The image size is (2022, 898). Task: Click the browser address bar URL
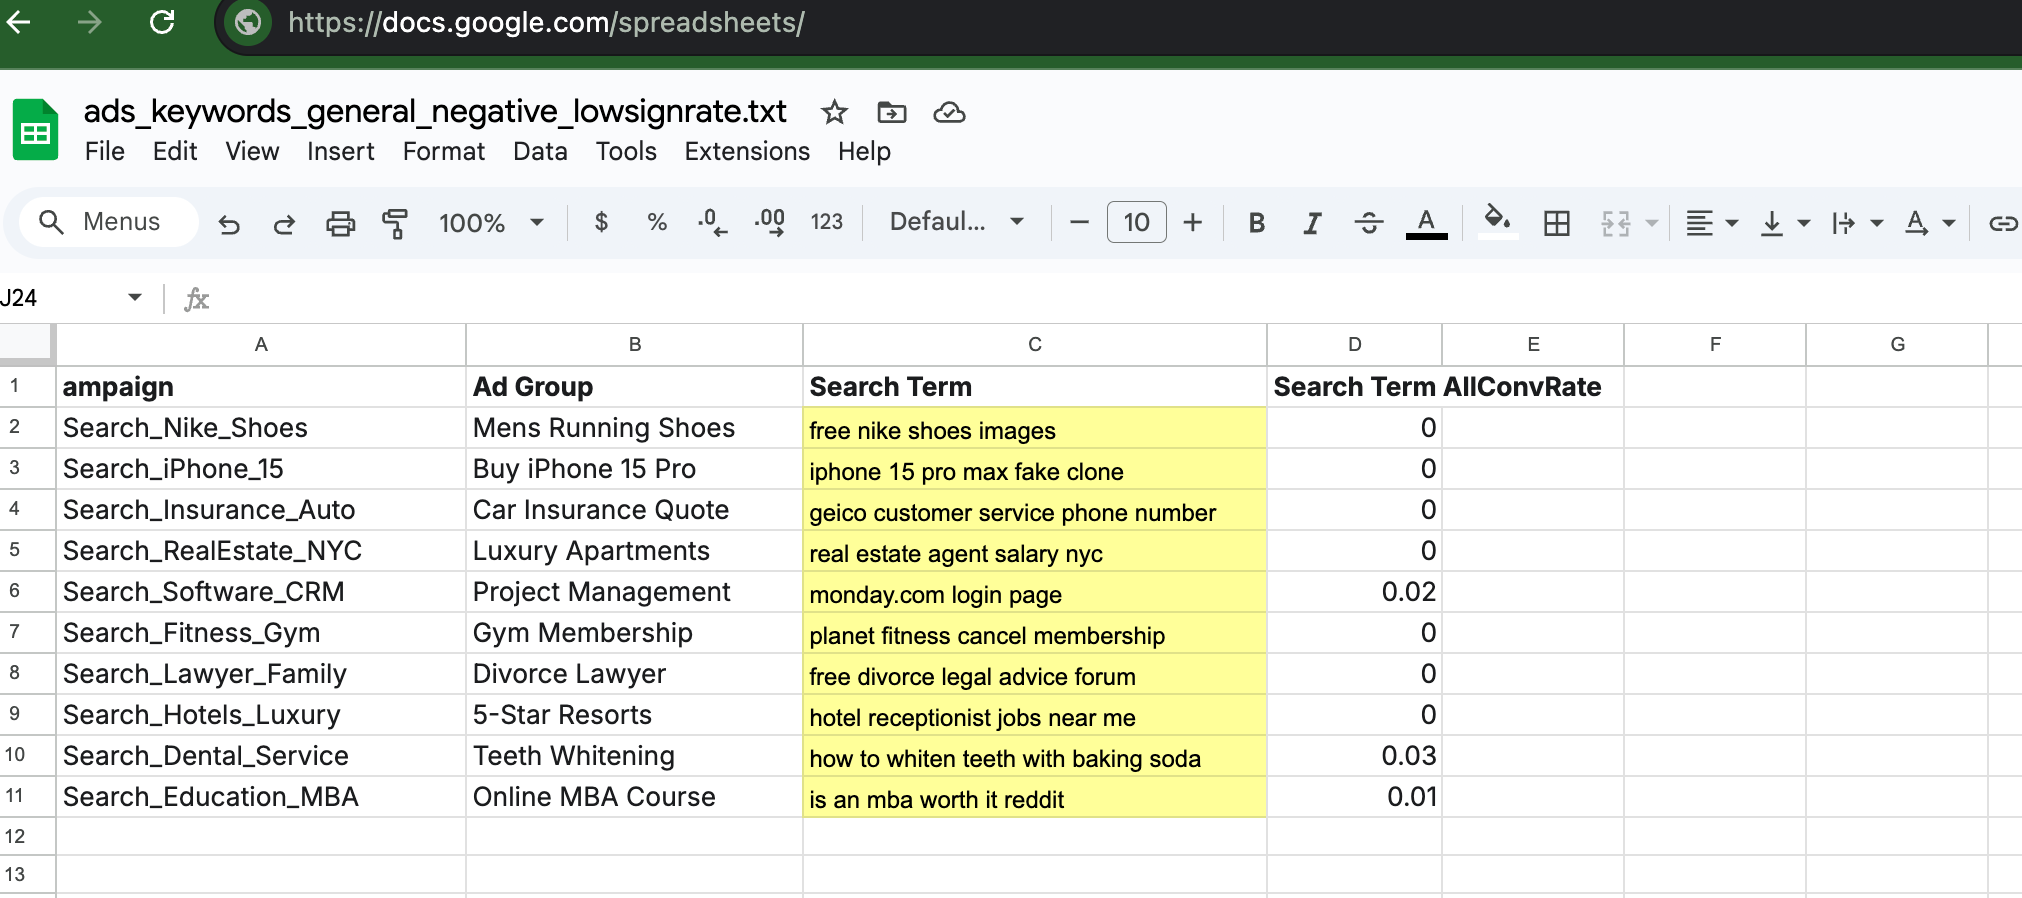[546, 22]
